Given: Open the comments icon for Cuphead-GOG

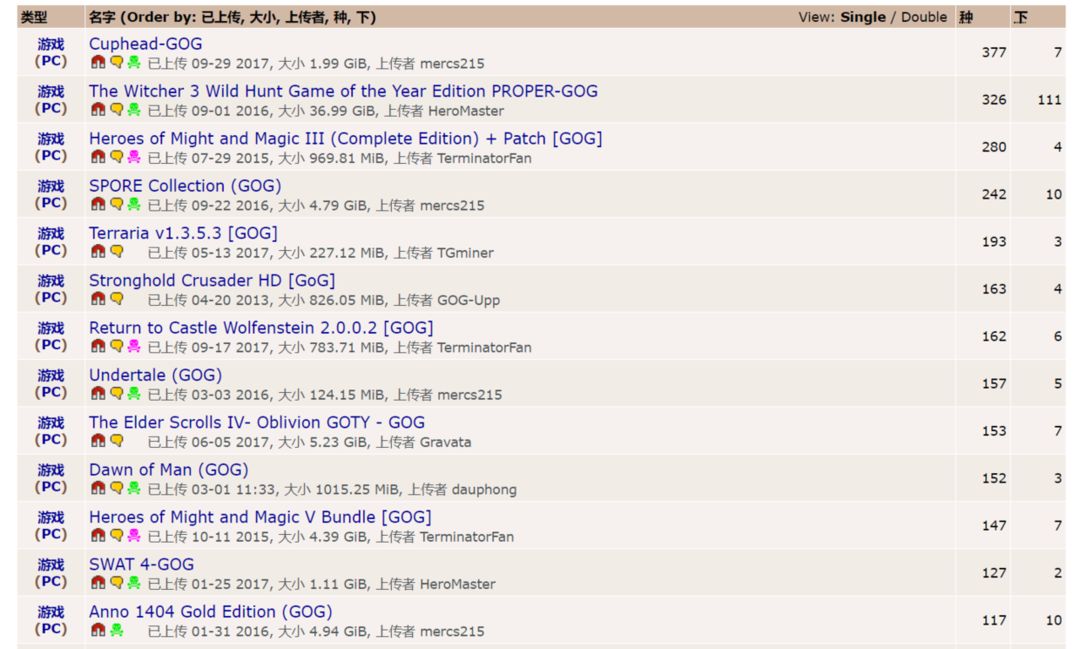Looking at the screenshot, I should (116, 62).
